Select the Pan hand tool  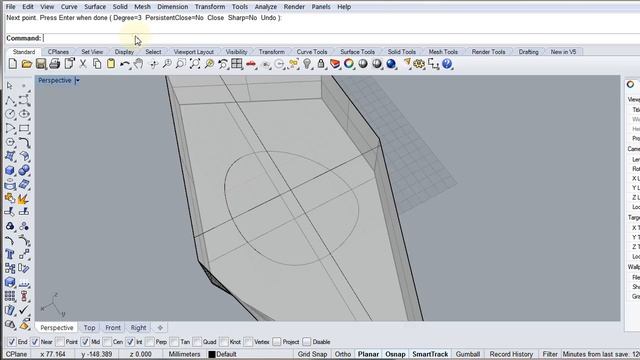coord(139,64)
